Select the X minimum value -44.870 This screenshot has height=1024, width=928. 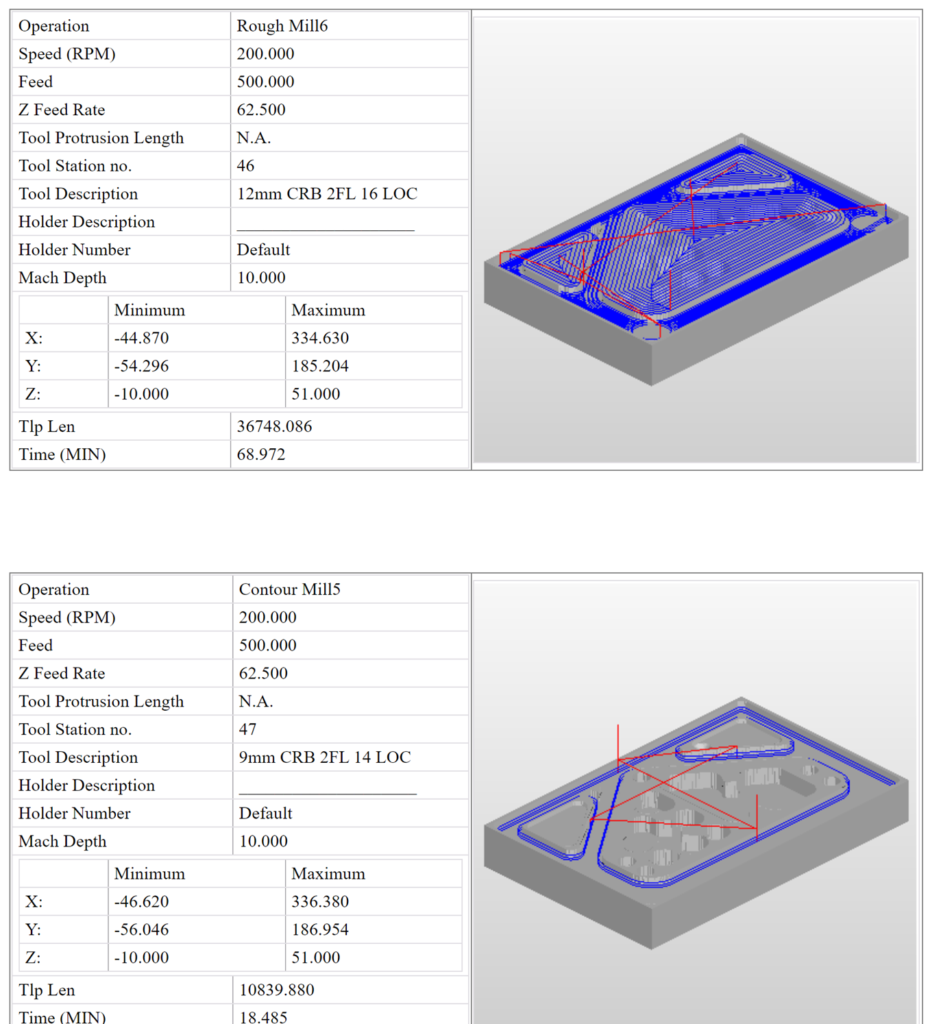(145, 337)
